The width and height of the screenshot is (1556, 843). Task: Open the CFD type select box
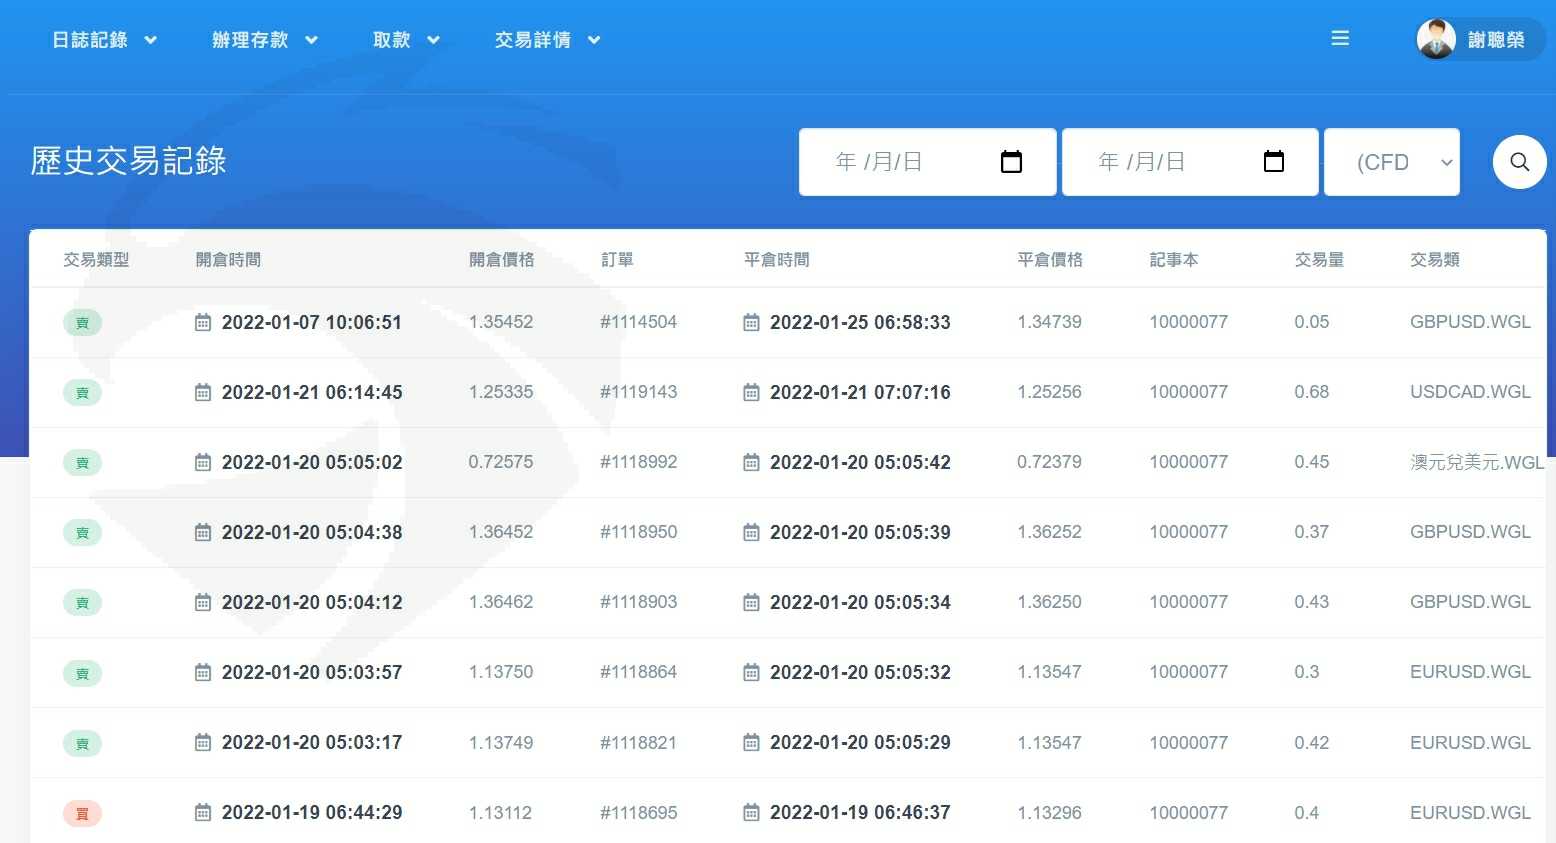tap(1391, 162)
